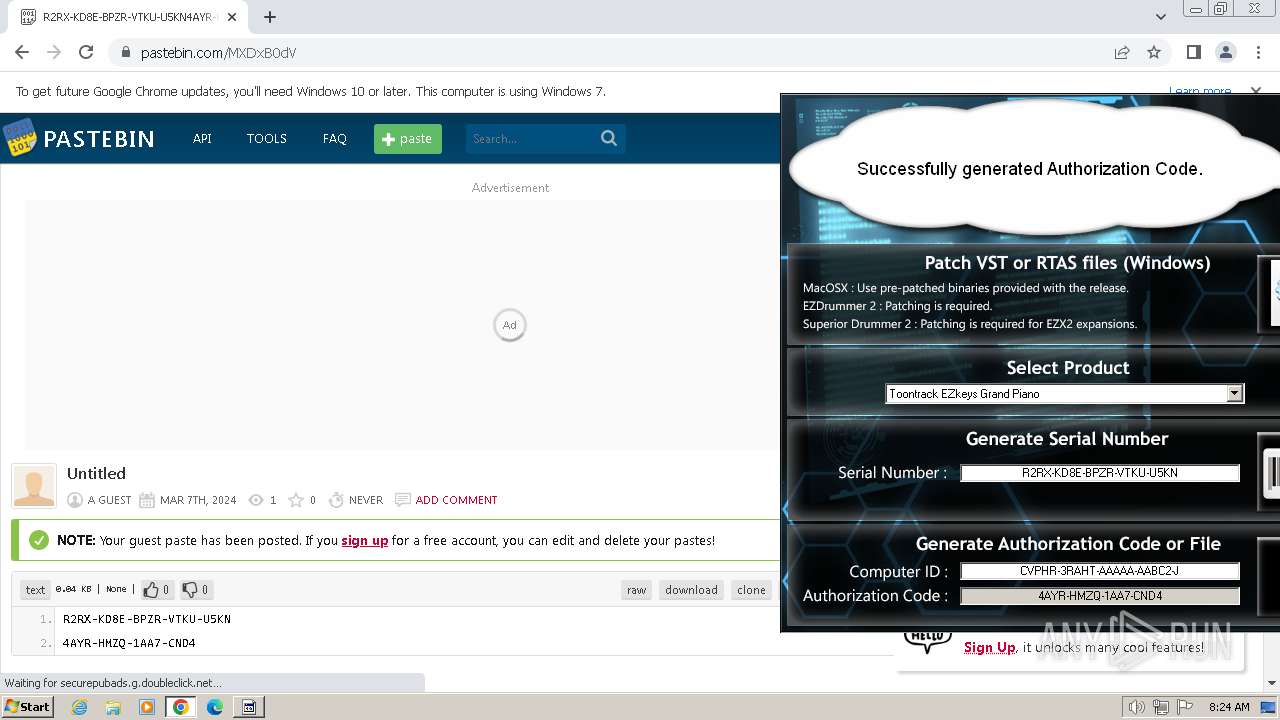Open the FAQ menu item

coord(334,139)
